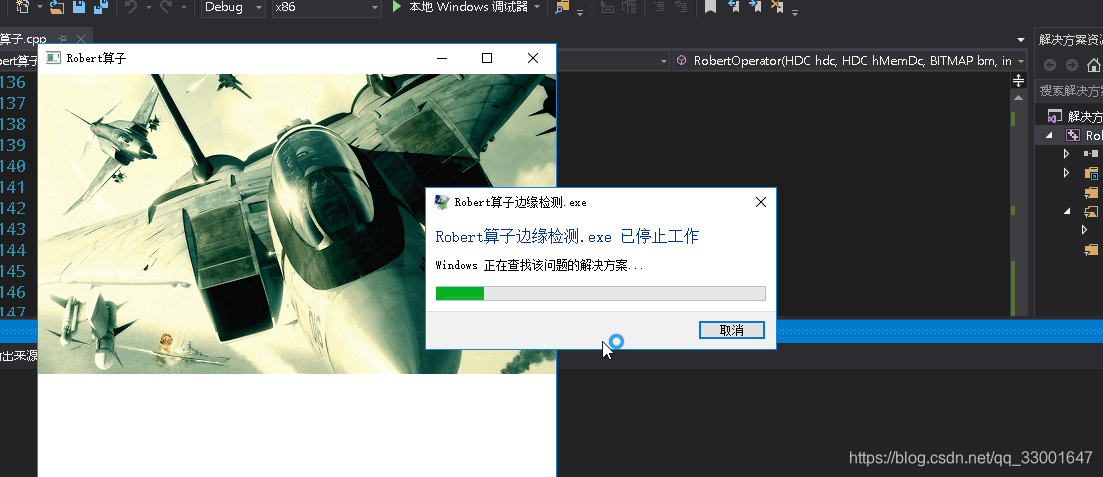Clear all bookmarks icon

point(777,7)
